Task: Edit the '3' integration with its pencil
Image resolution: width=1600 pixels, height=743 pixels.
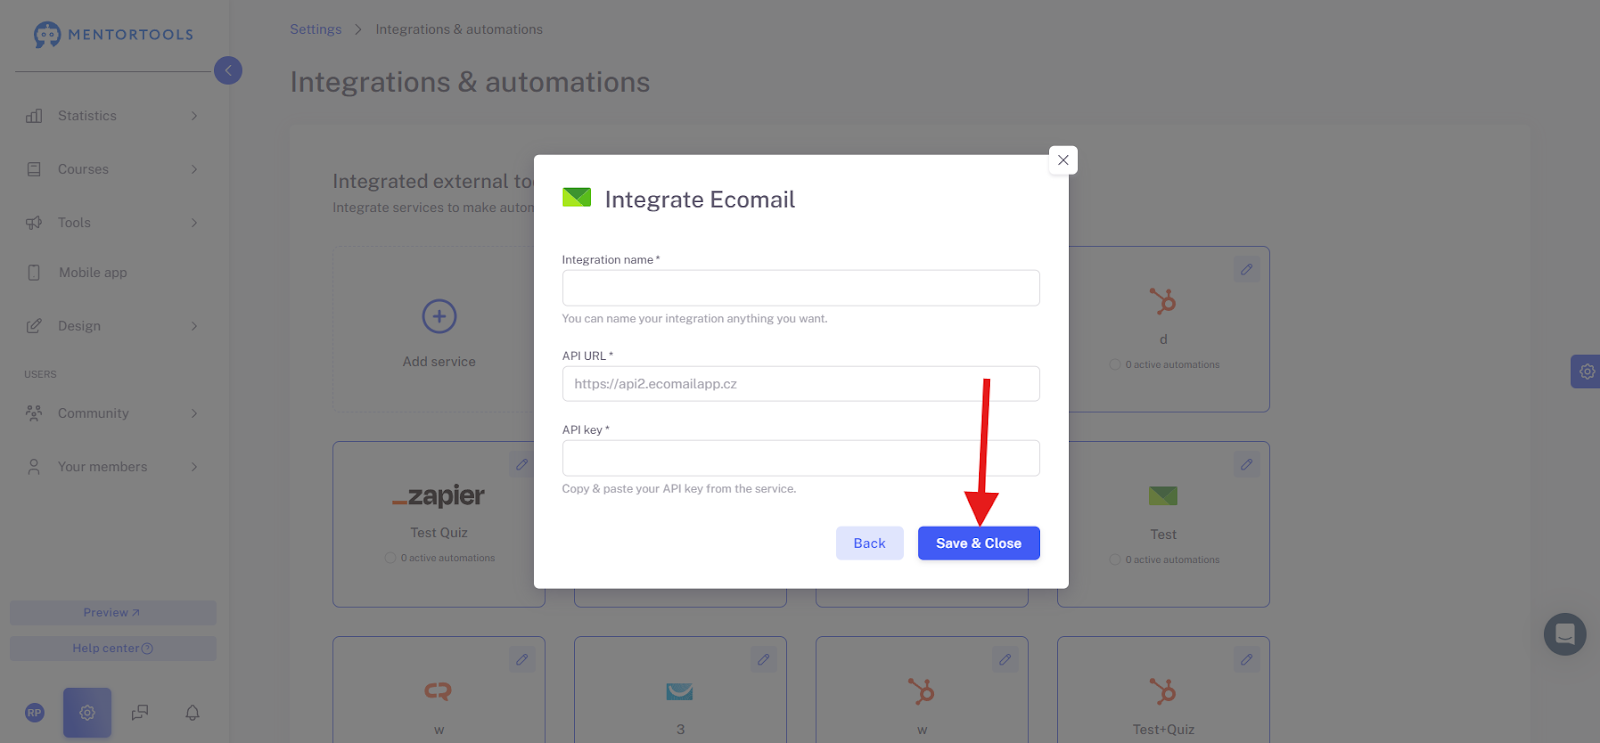Action: [763, 659]
